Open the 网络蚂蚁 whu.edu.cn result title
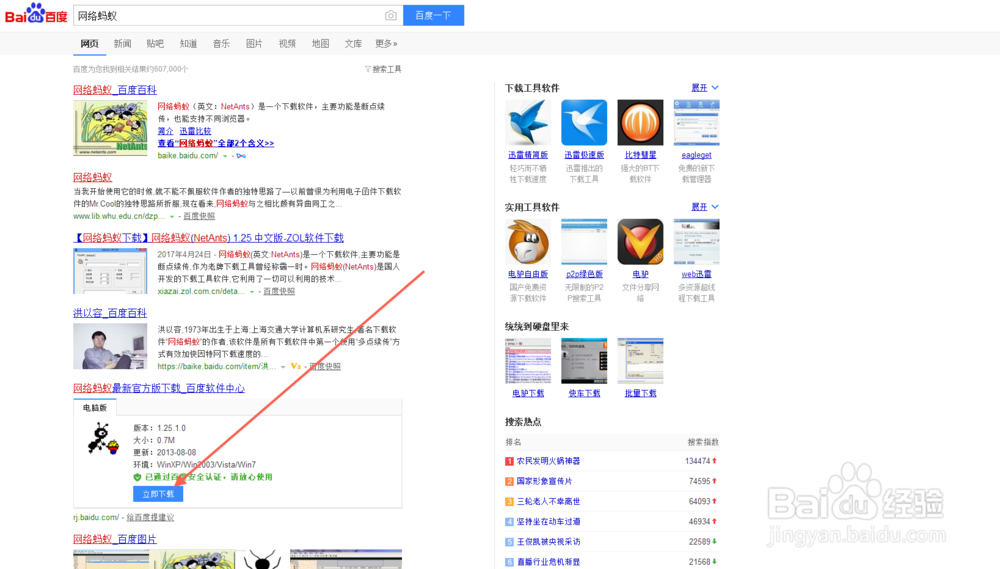 click(x=92, y=177)
